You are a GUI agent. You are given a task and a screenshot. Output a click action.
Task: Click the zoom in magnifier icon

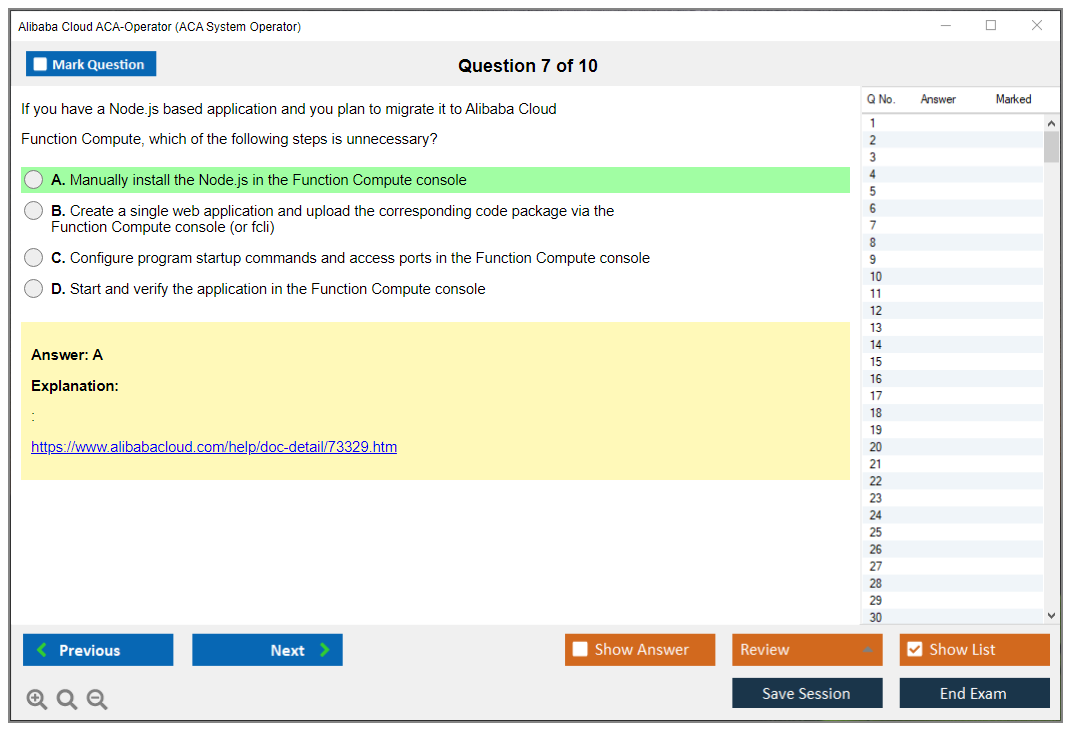click(37, 700)
